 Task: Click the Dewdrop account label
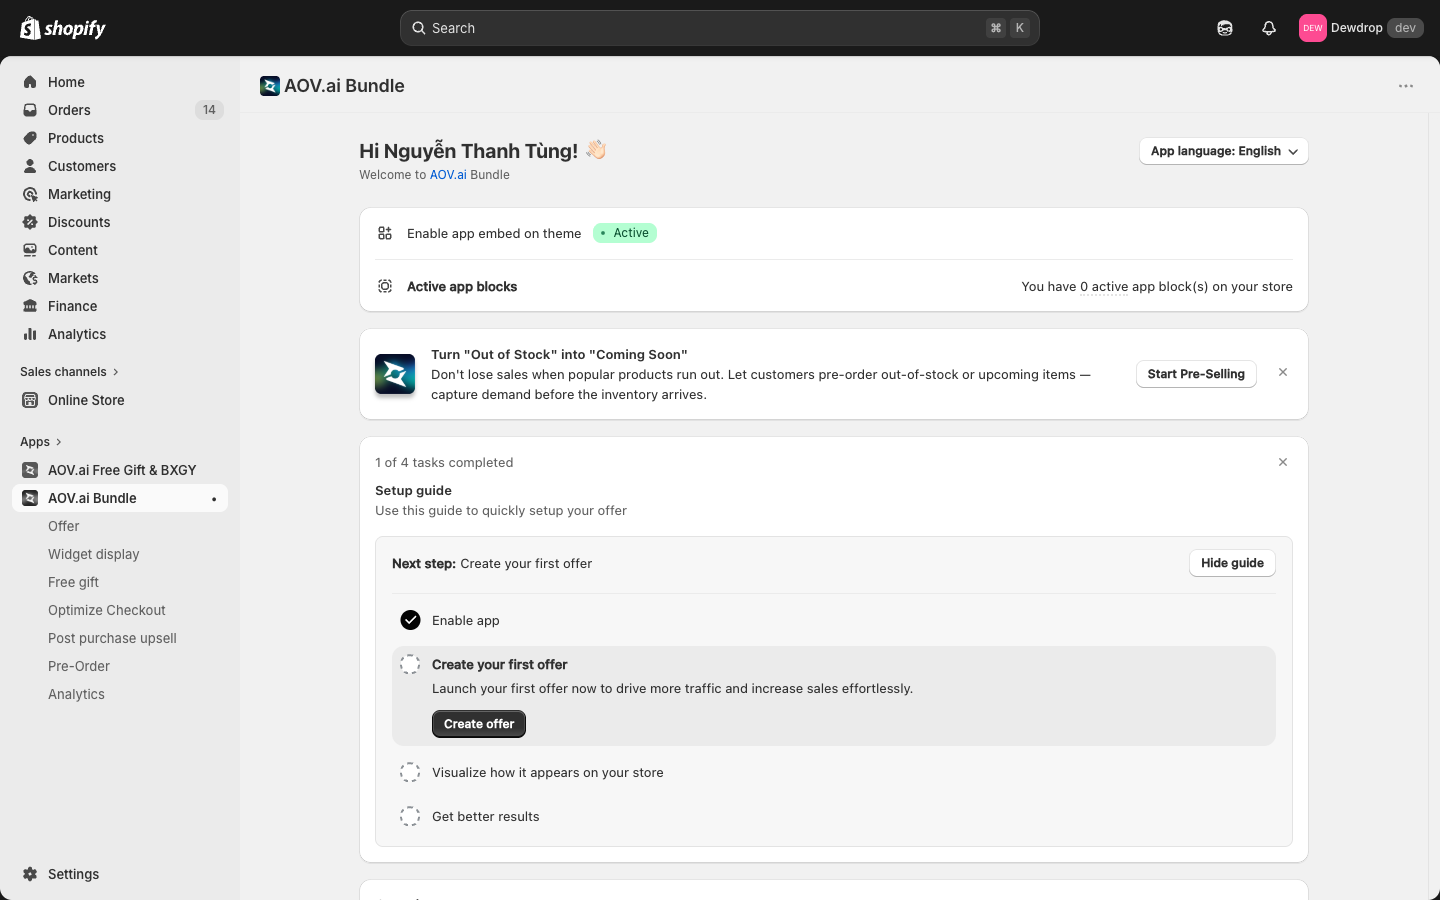[x=1356, y=28]
